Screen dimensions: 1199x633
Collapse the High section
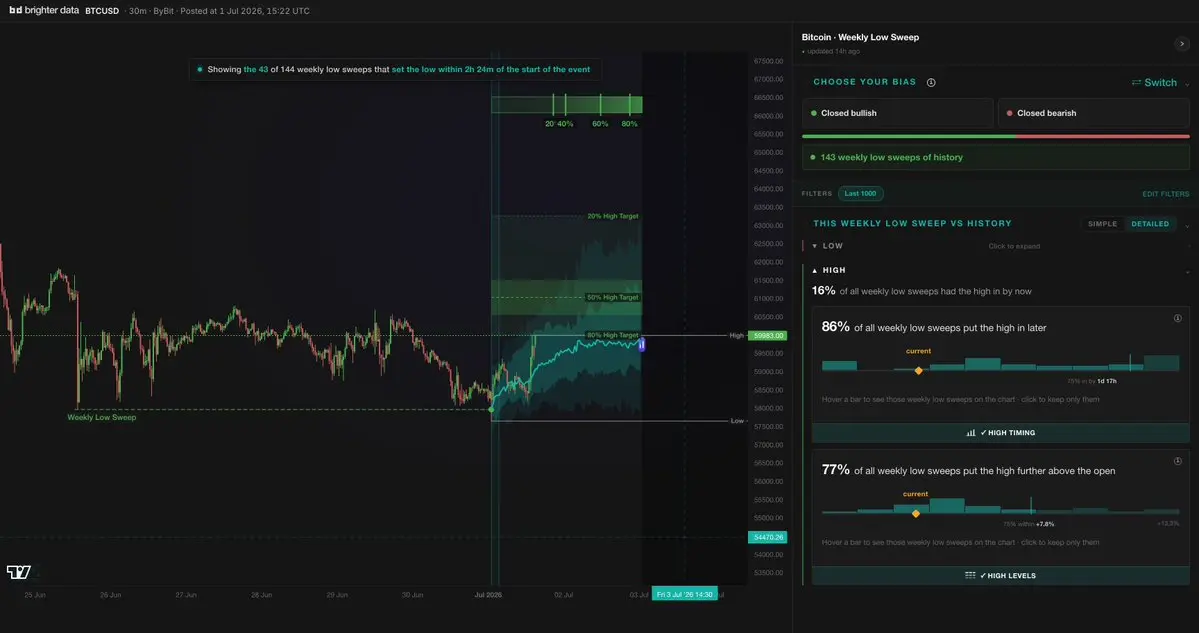click(828, 270)
